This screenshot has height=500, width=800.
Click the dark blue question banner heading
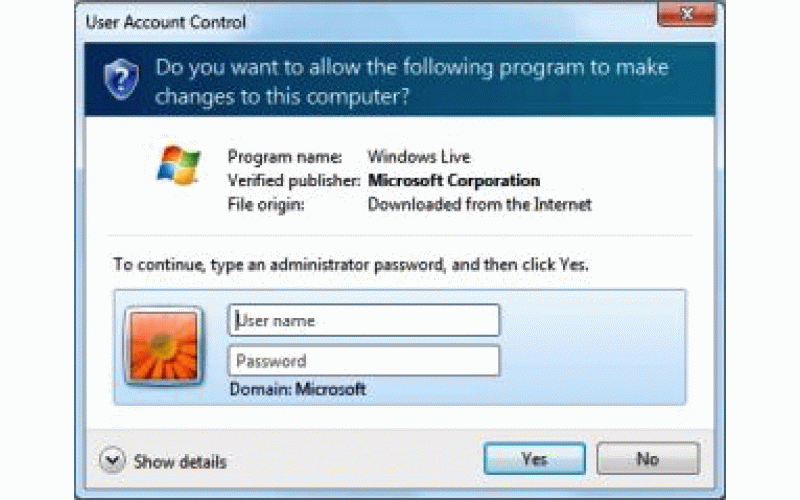pyautogui.click(x=412, y=82)
